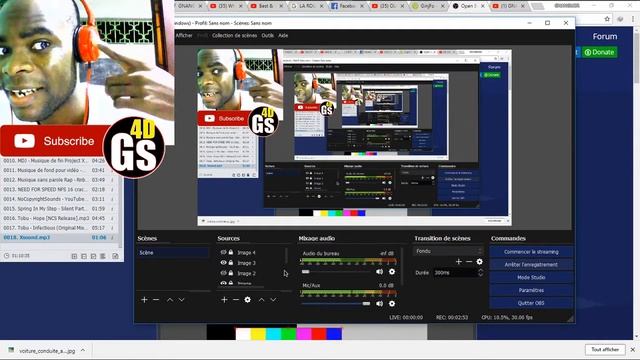Click the green Donate button on the webpage
Viewport: 640px width, 360px height.
[x=599, y=52]
